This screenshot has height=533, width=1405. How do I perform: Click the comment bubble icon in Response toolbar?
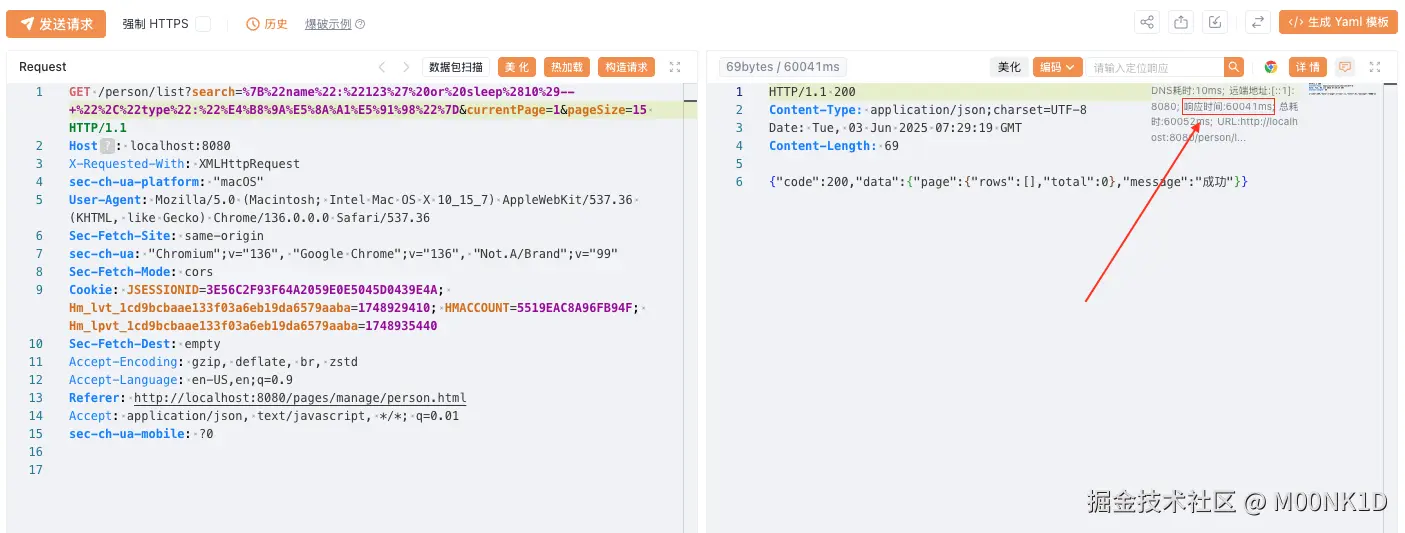click(1345, 67)
